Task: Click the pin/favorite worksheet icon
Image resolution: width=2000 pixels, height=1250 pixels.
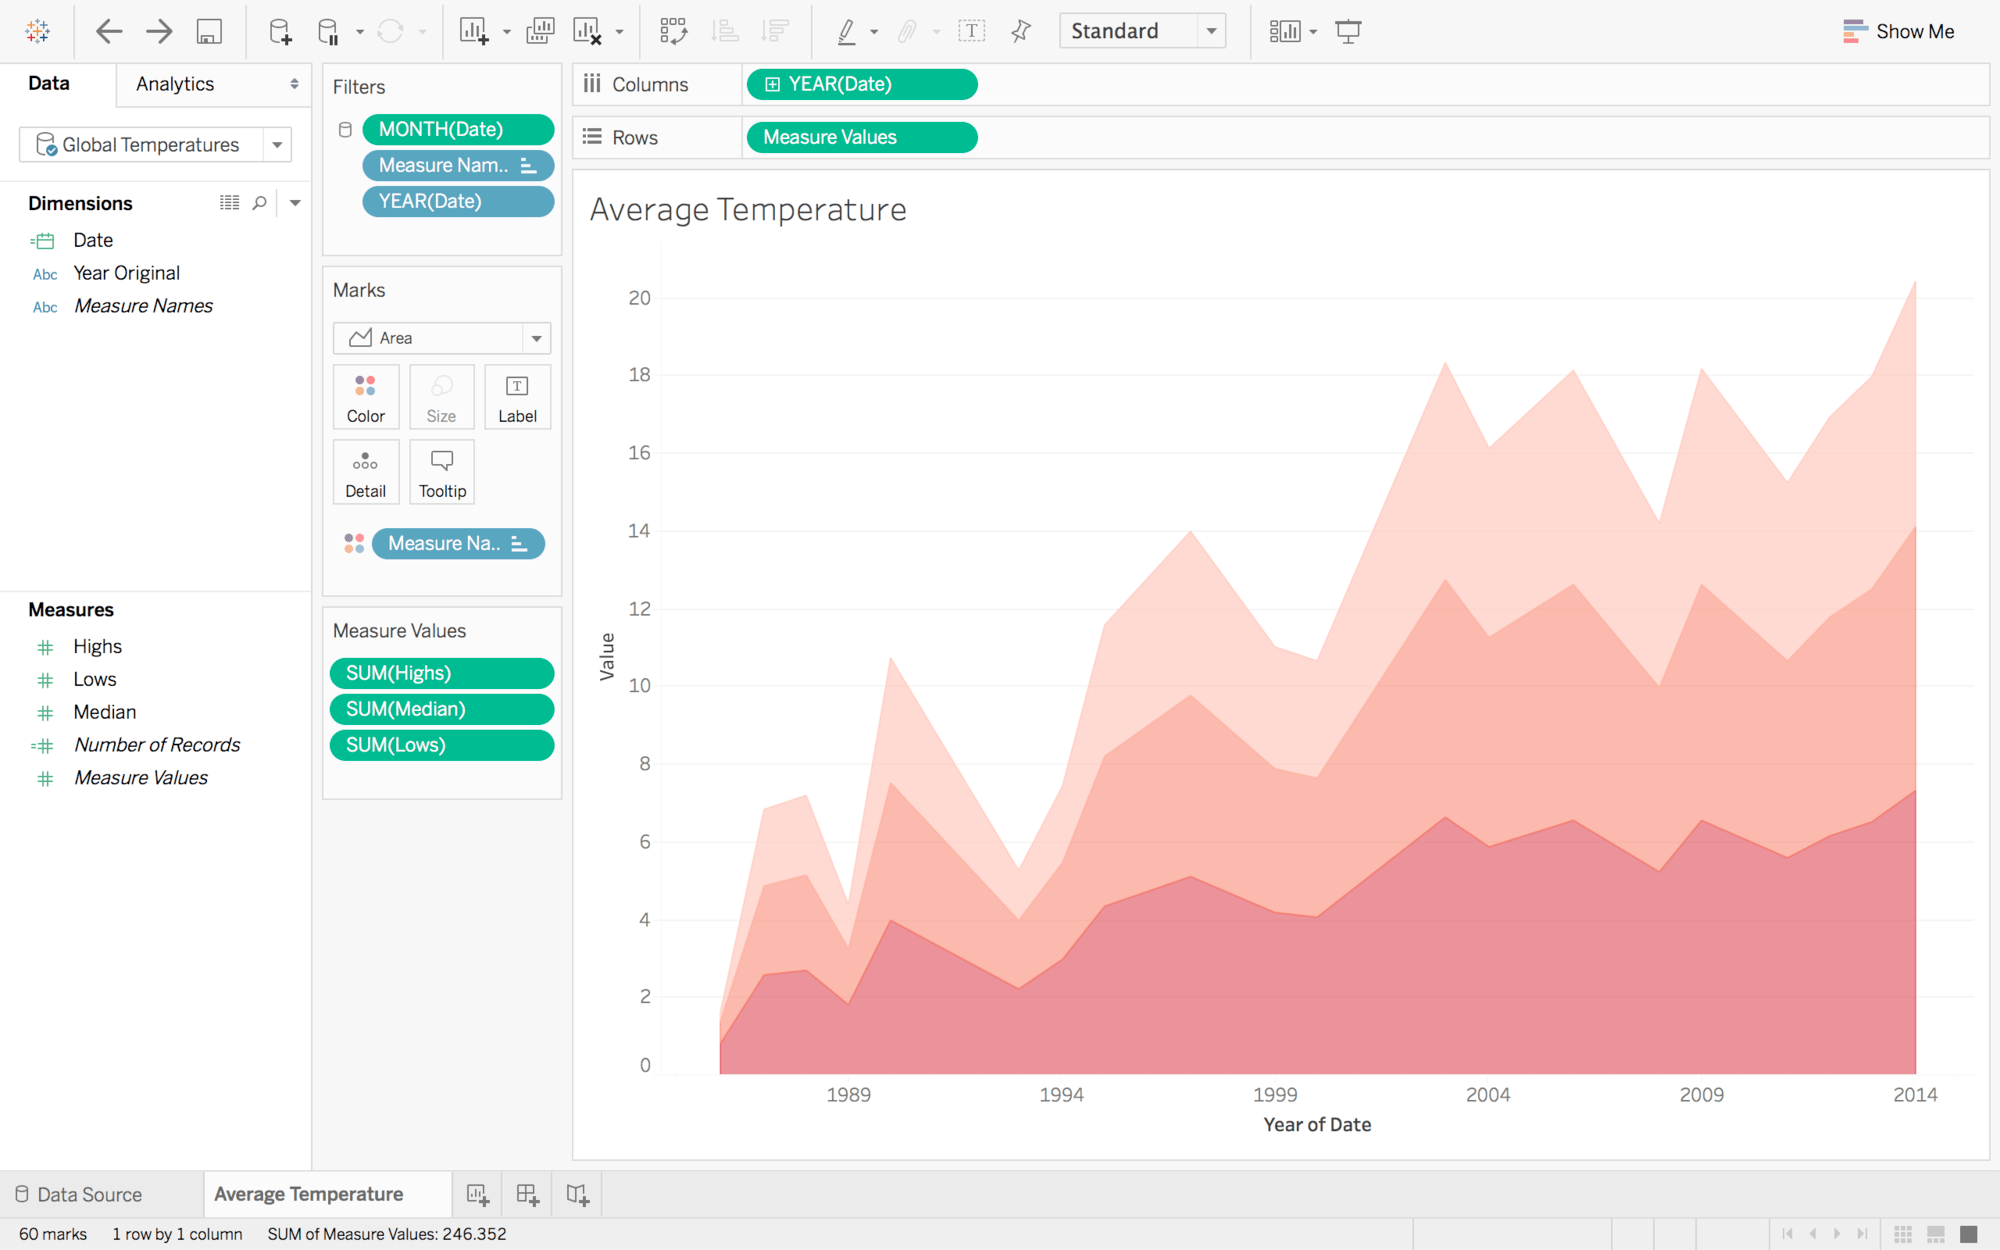Action: [x=1024, y=30]
